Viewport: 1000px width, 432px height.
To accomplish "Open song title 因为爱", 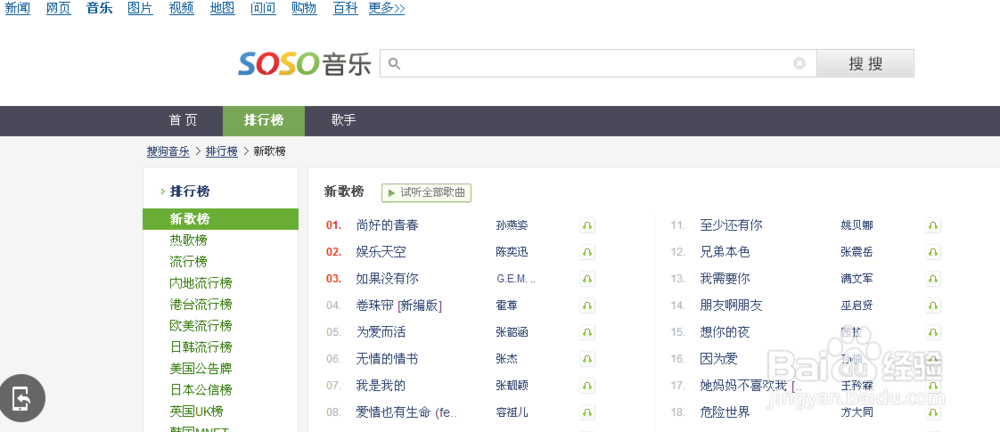I will click(719, 359).
